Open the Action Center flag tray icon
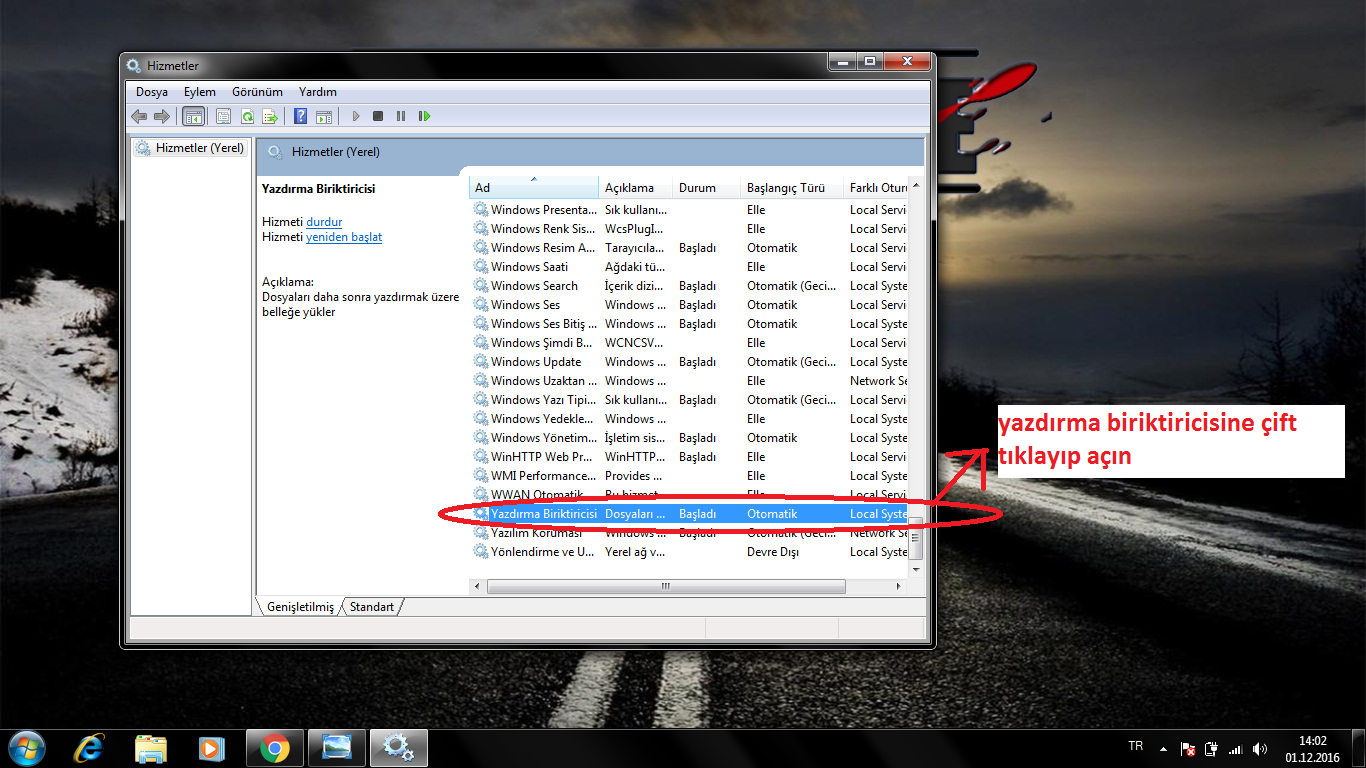The height and width of the screenshot is (768, 1366). (x=1188, y=749)
